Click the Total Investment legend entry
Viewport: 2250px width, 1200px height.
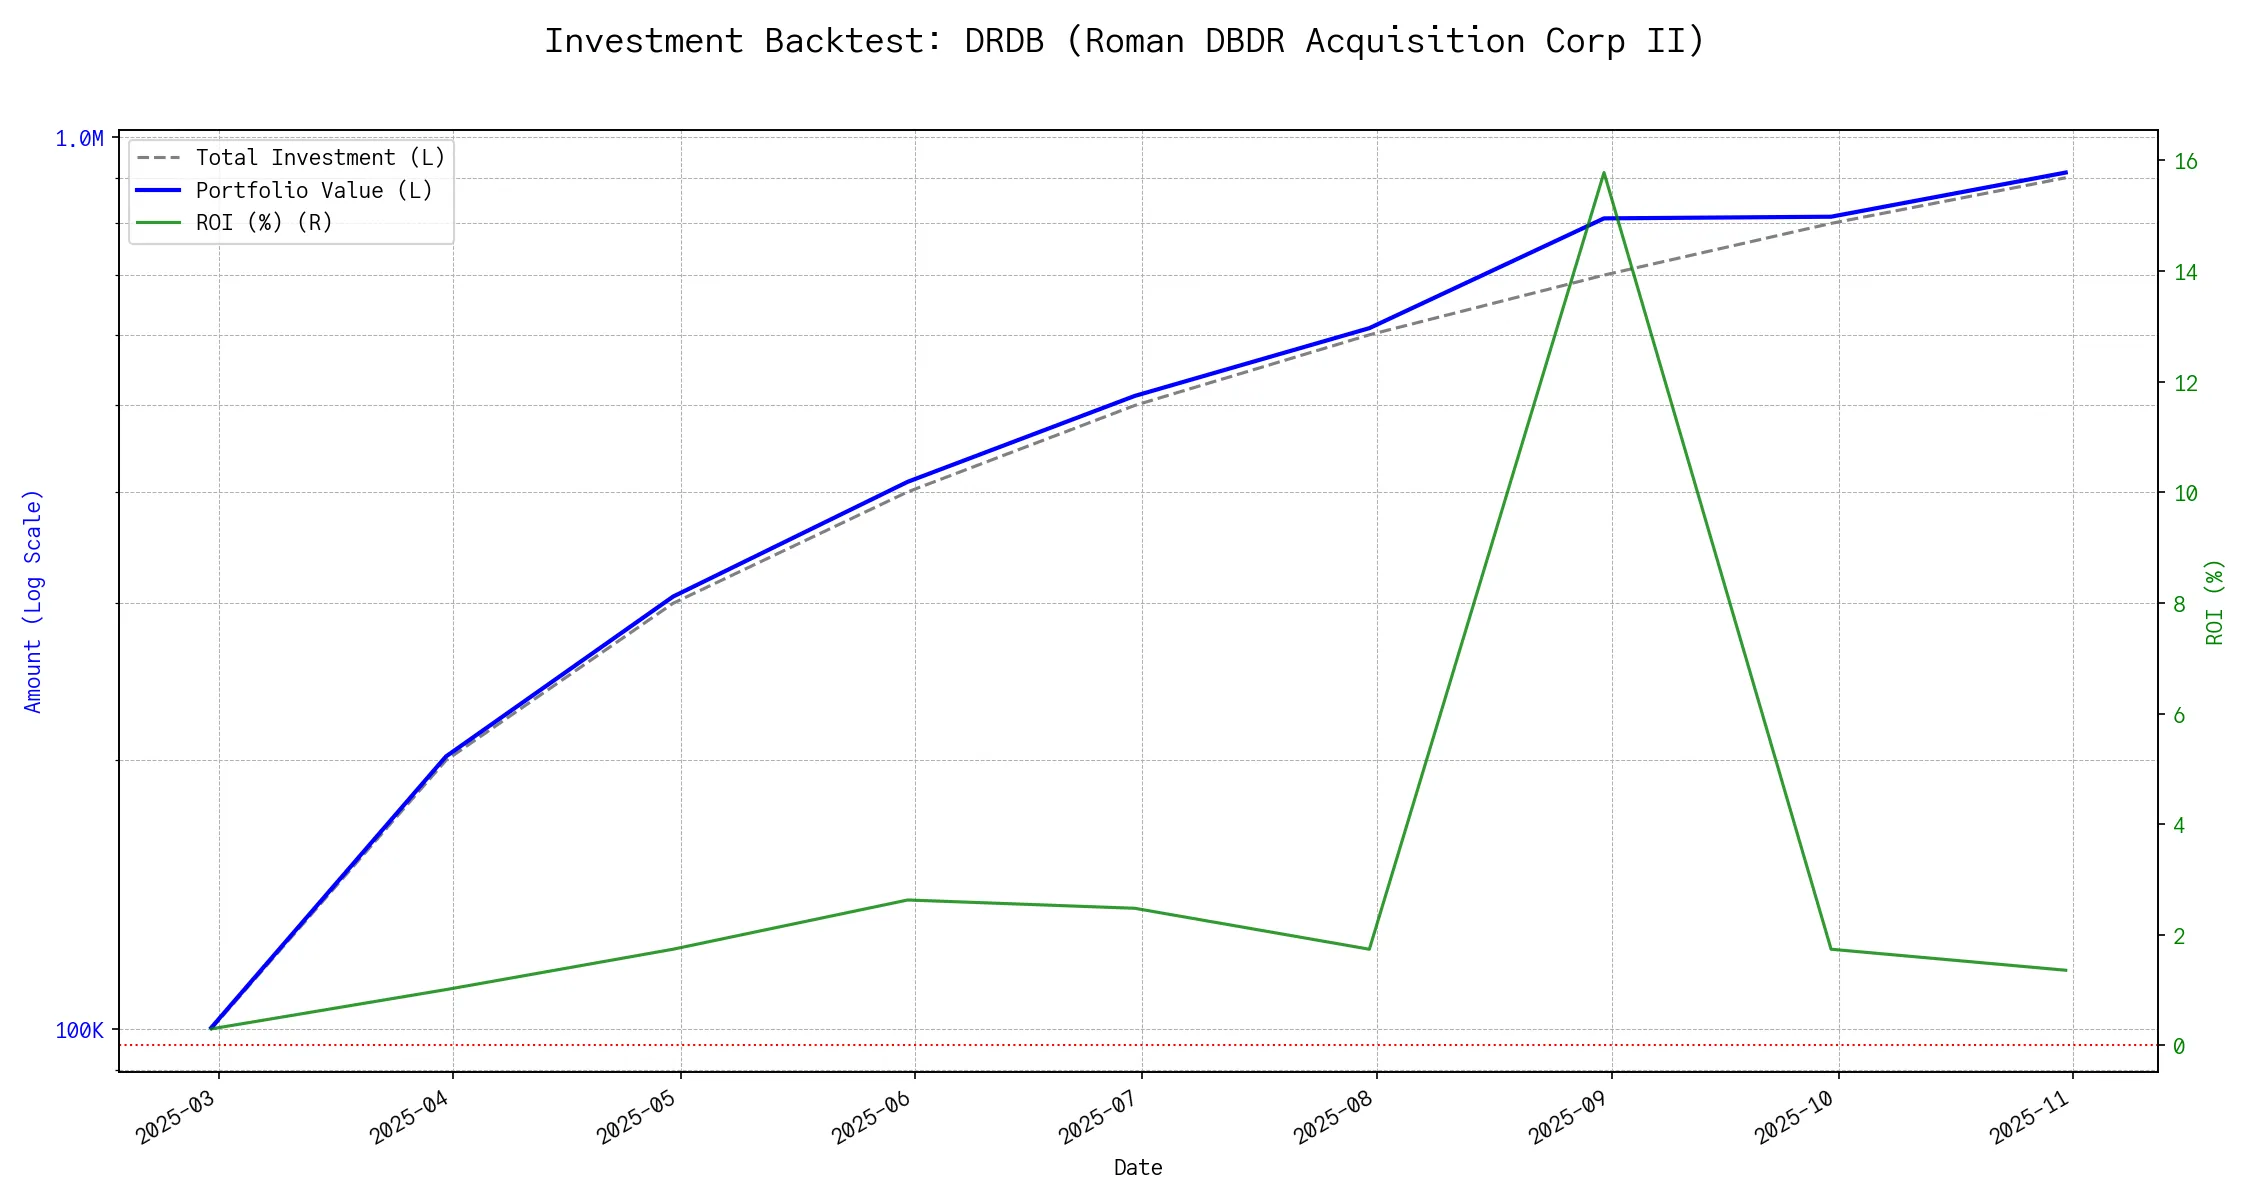[x=320, y=158]
